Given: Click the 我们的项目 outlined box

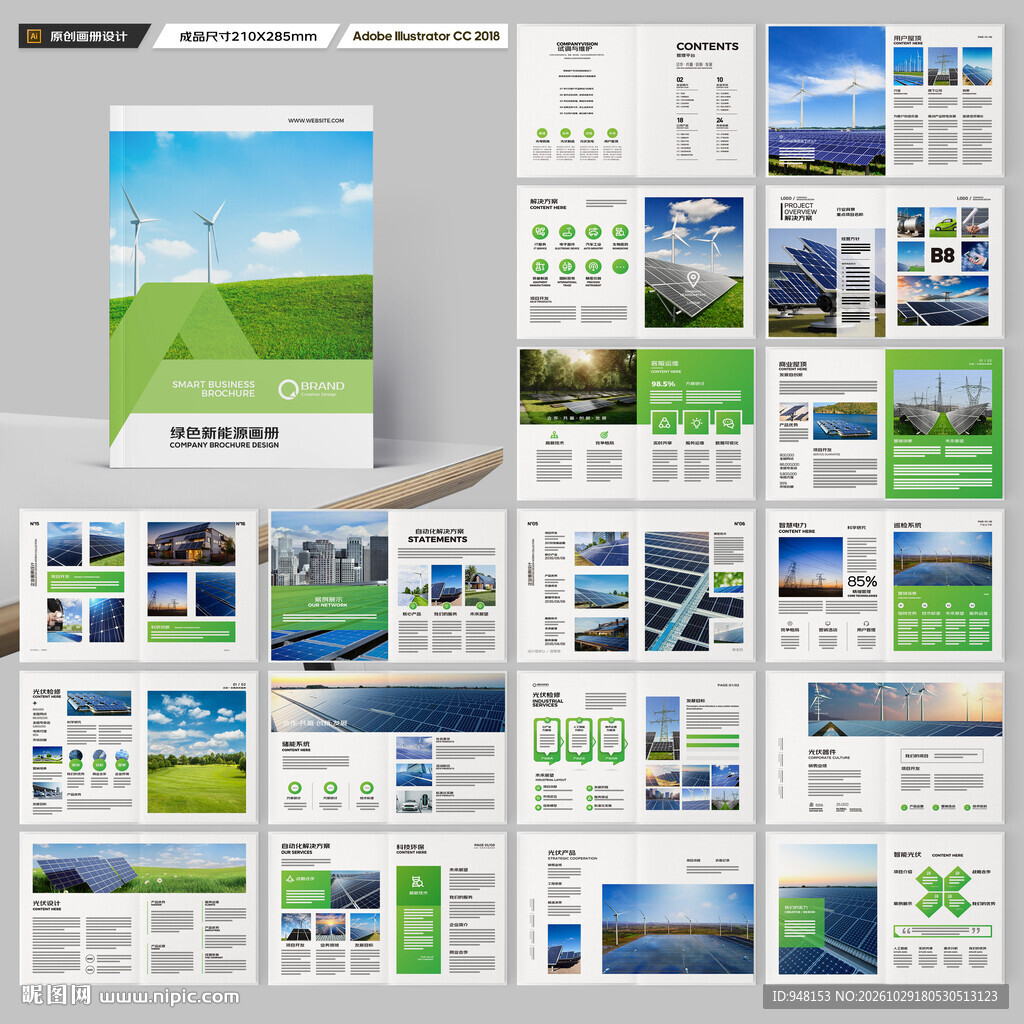Looking at the screenshot, I should (942, 756).
